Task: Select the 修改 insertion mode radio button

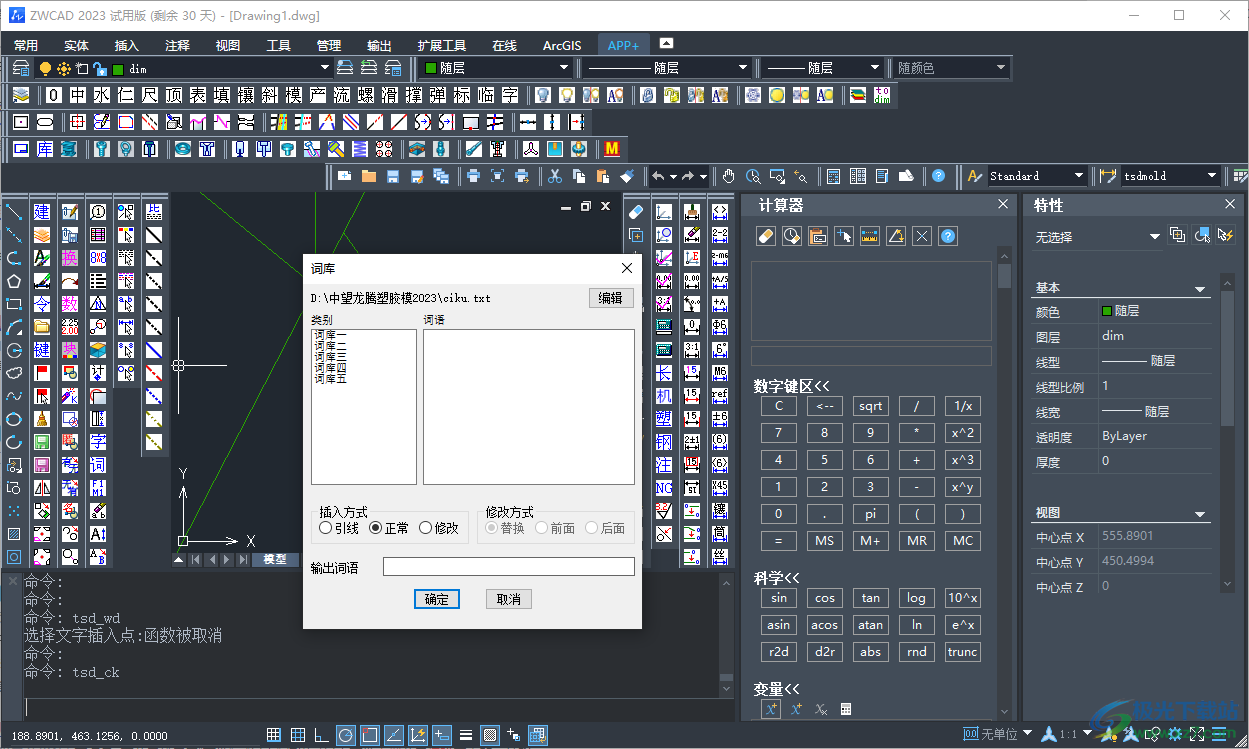Action: pos(426,528)
